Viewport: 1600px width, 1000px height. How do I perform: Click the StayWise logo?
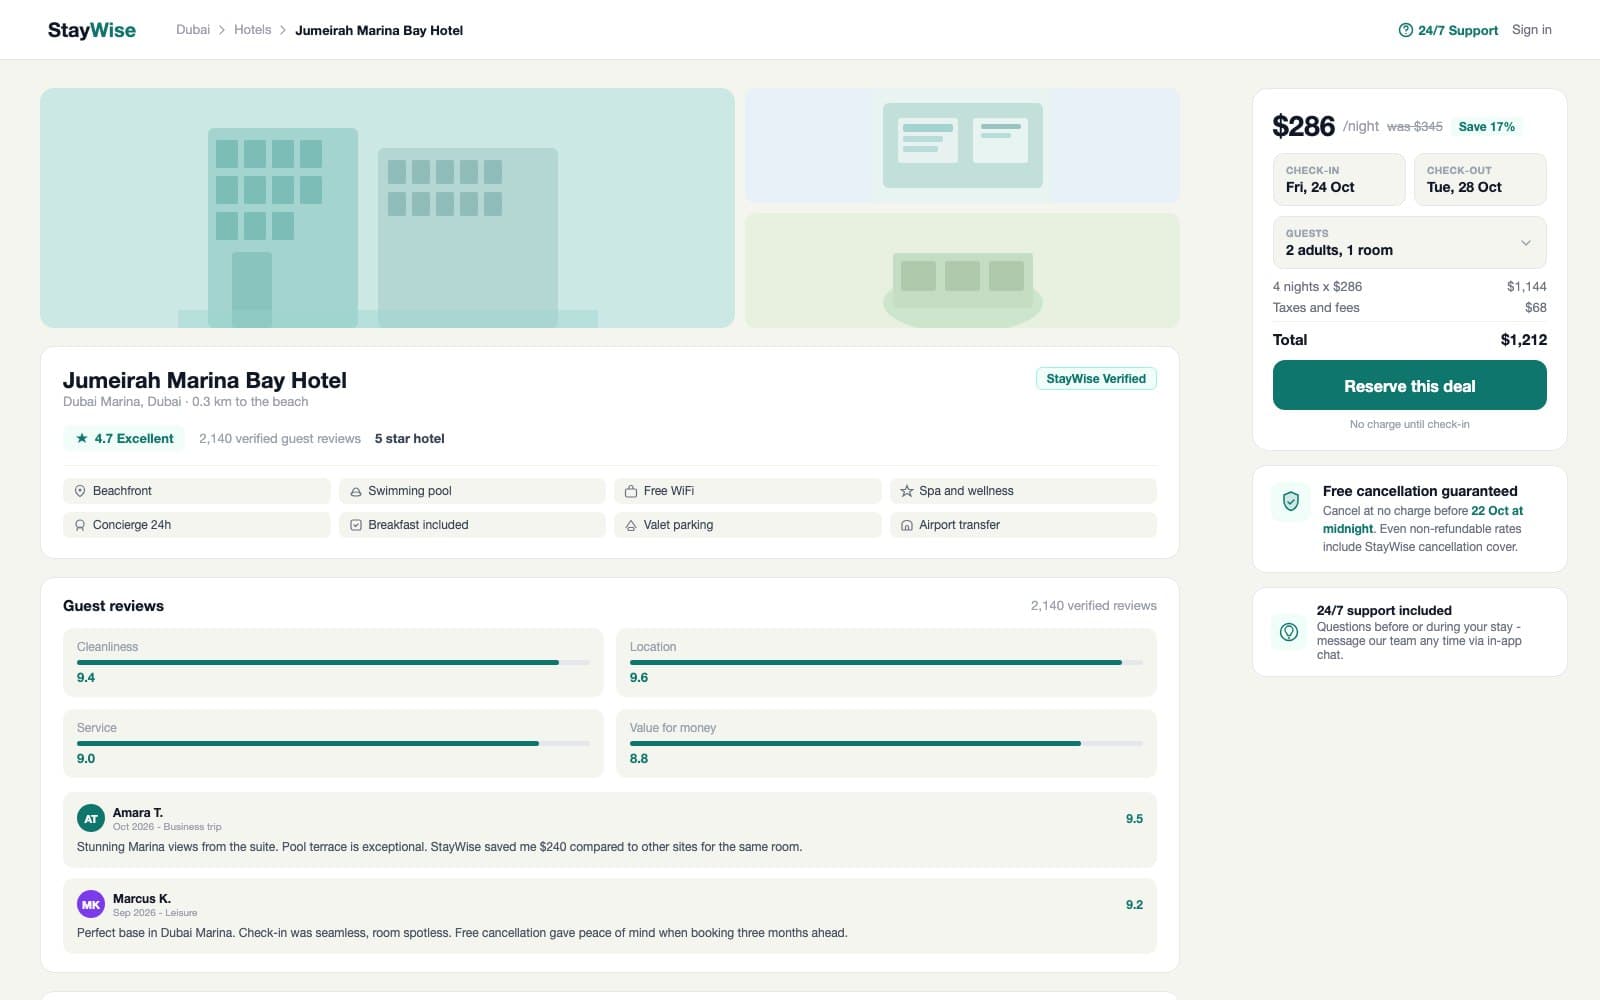(91, 30)
